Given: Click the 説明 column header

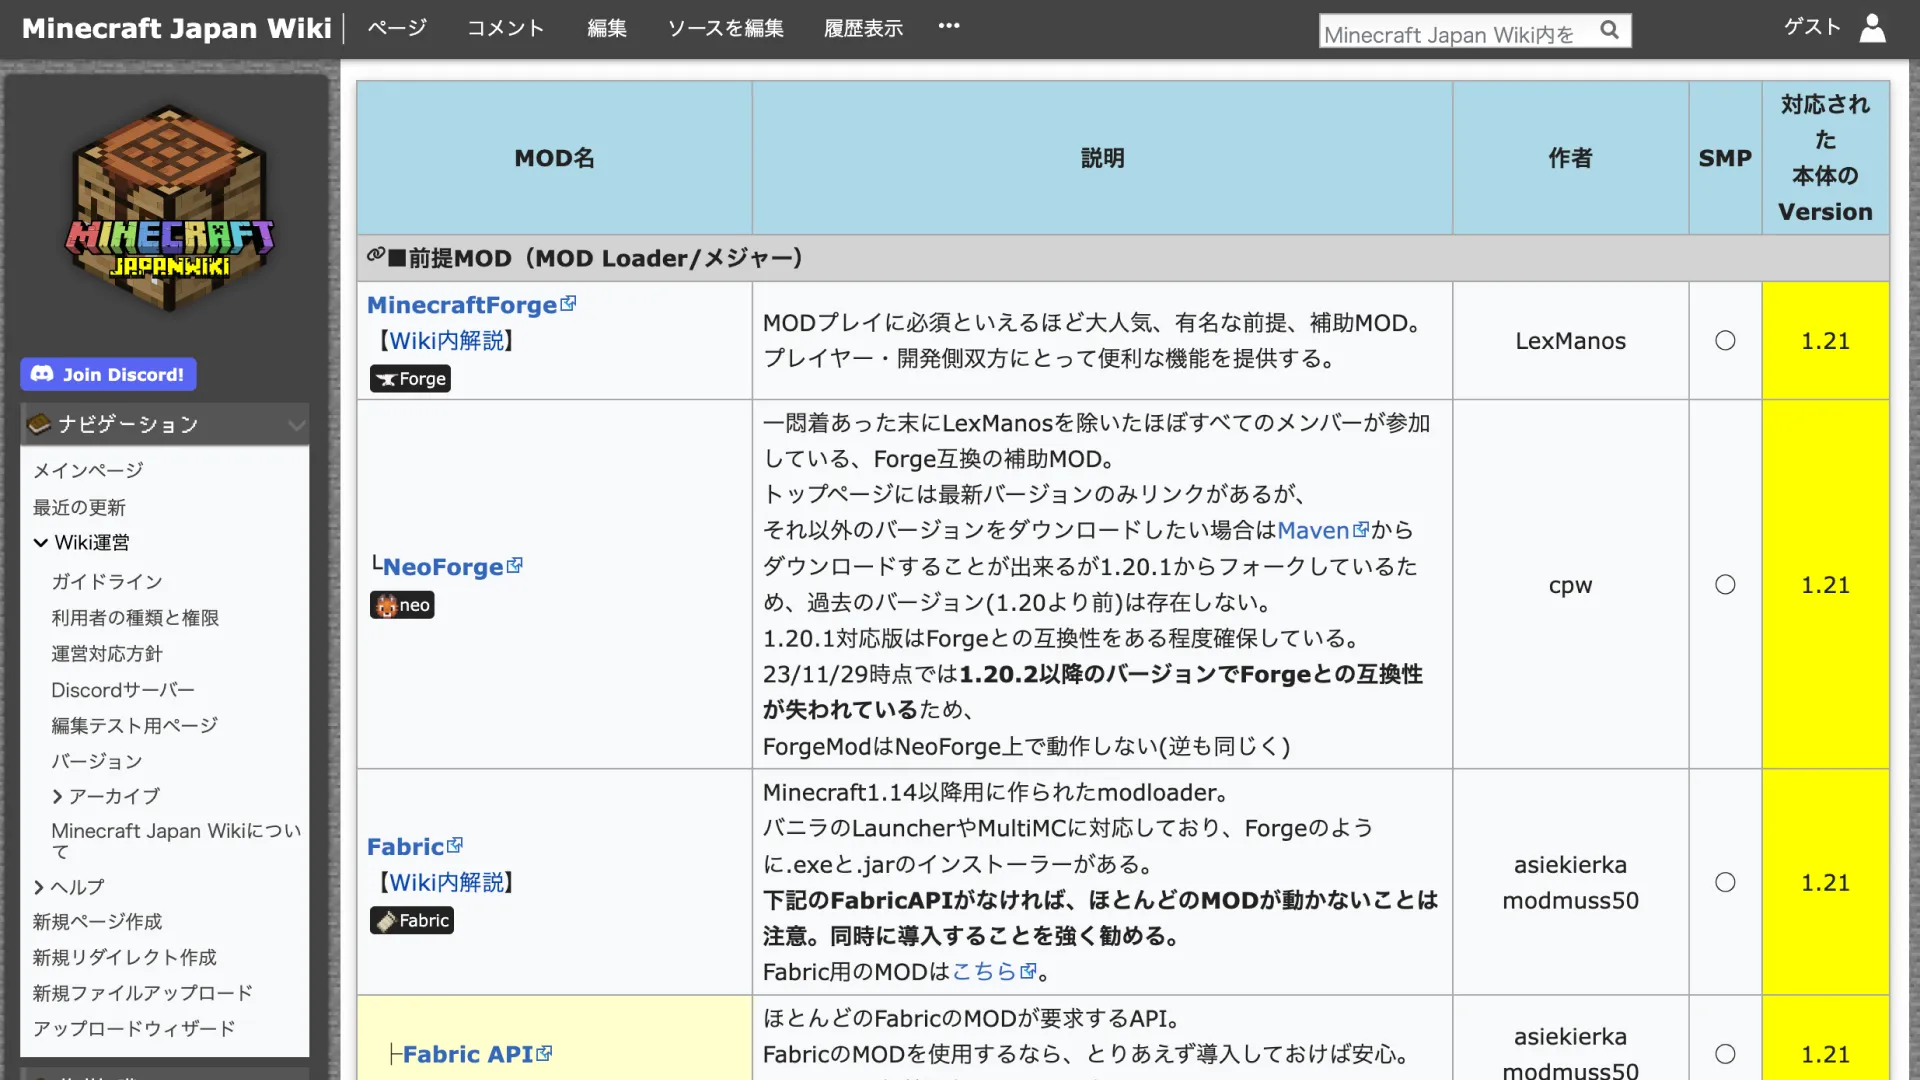Looking at the screenshot, I should [1102, 158].
